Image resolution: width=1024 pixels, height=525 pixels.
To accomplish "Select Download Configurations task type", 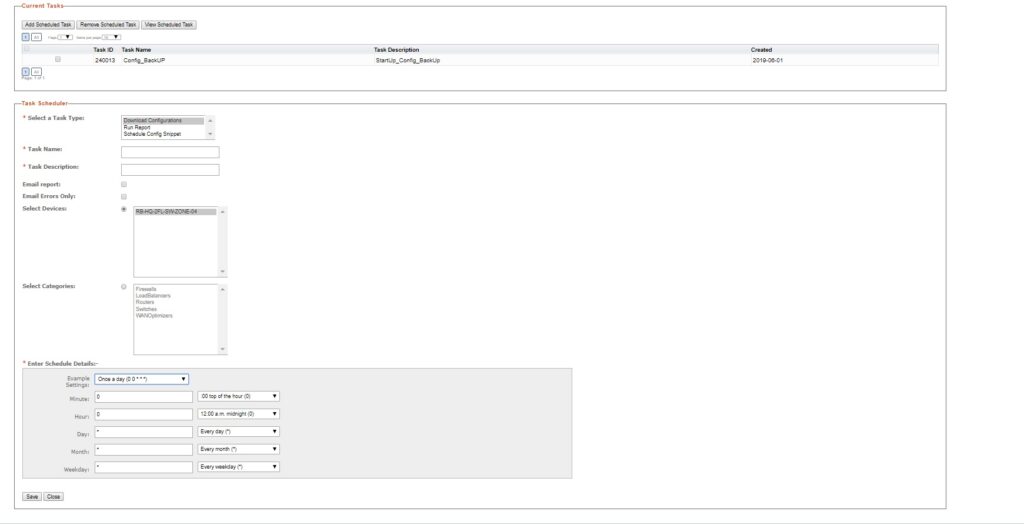I will [163, 121].
